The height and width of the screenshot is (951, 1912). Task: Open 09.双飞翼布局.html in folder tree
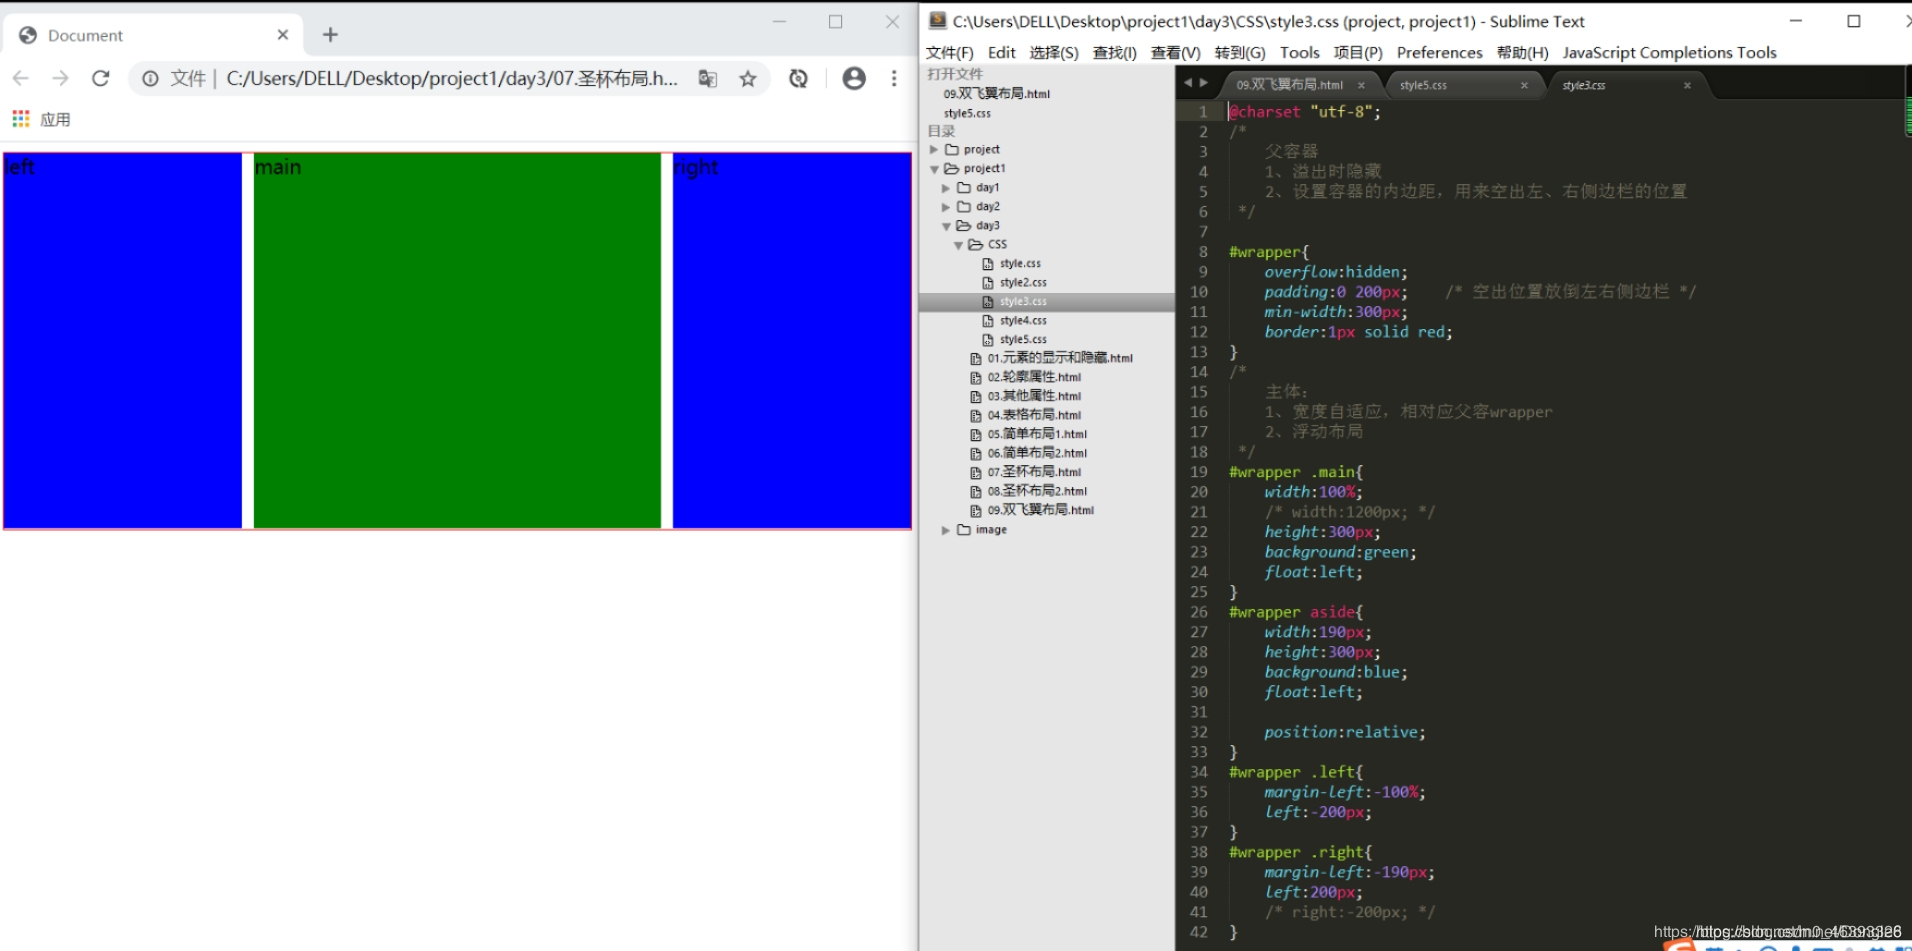pyautogui.click(x=1041, y=510)
